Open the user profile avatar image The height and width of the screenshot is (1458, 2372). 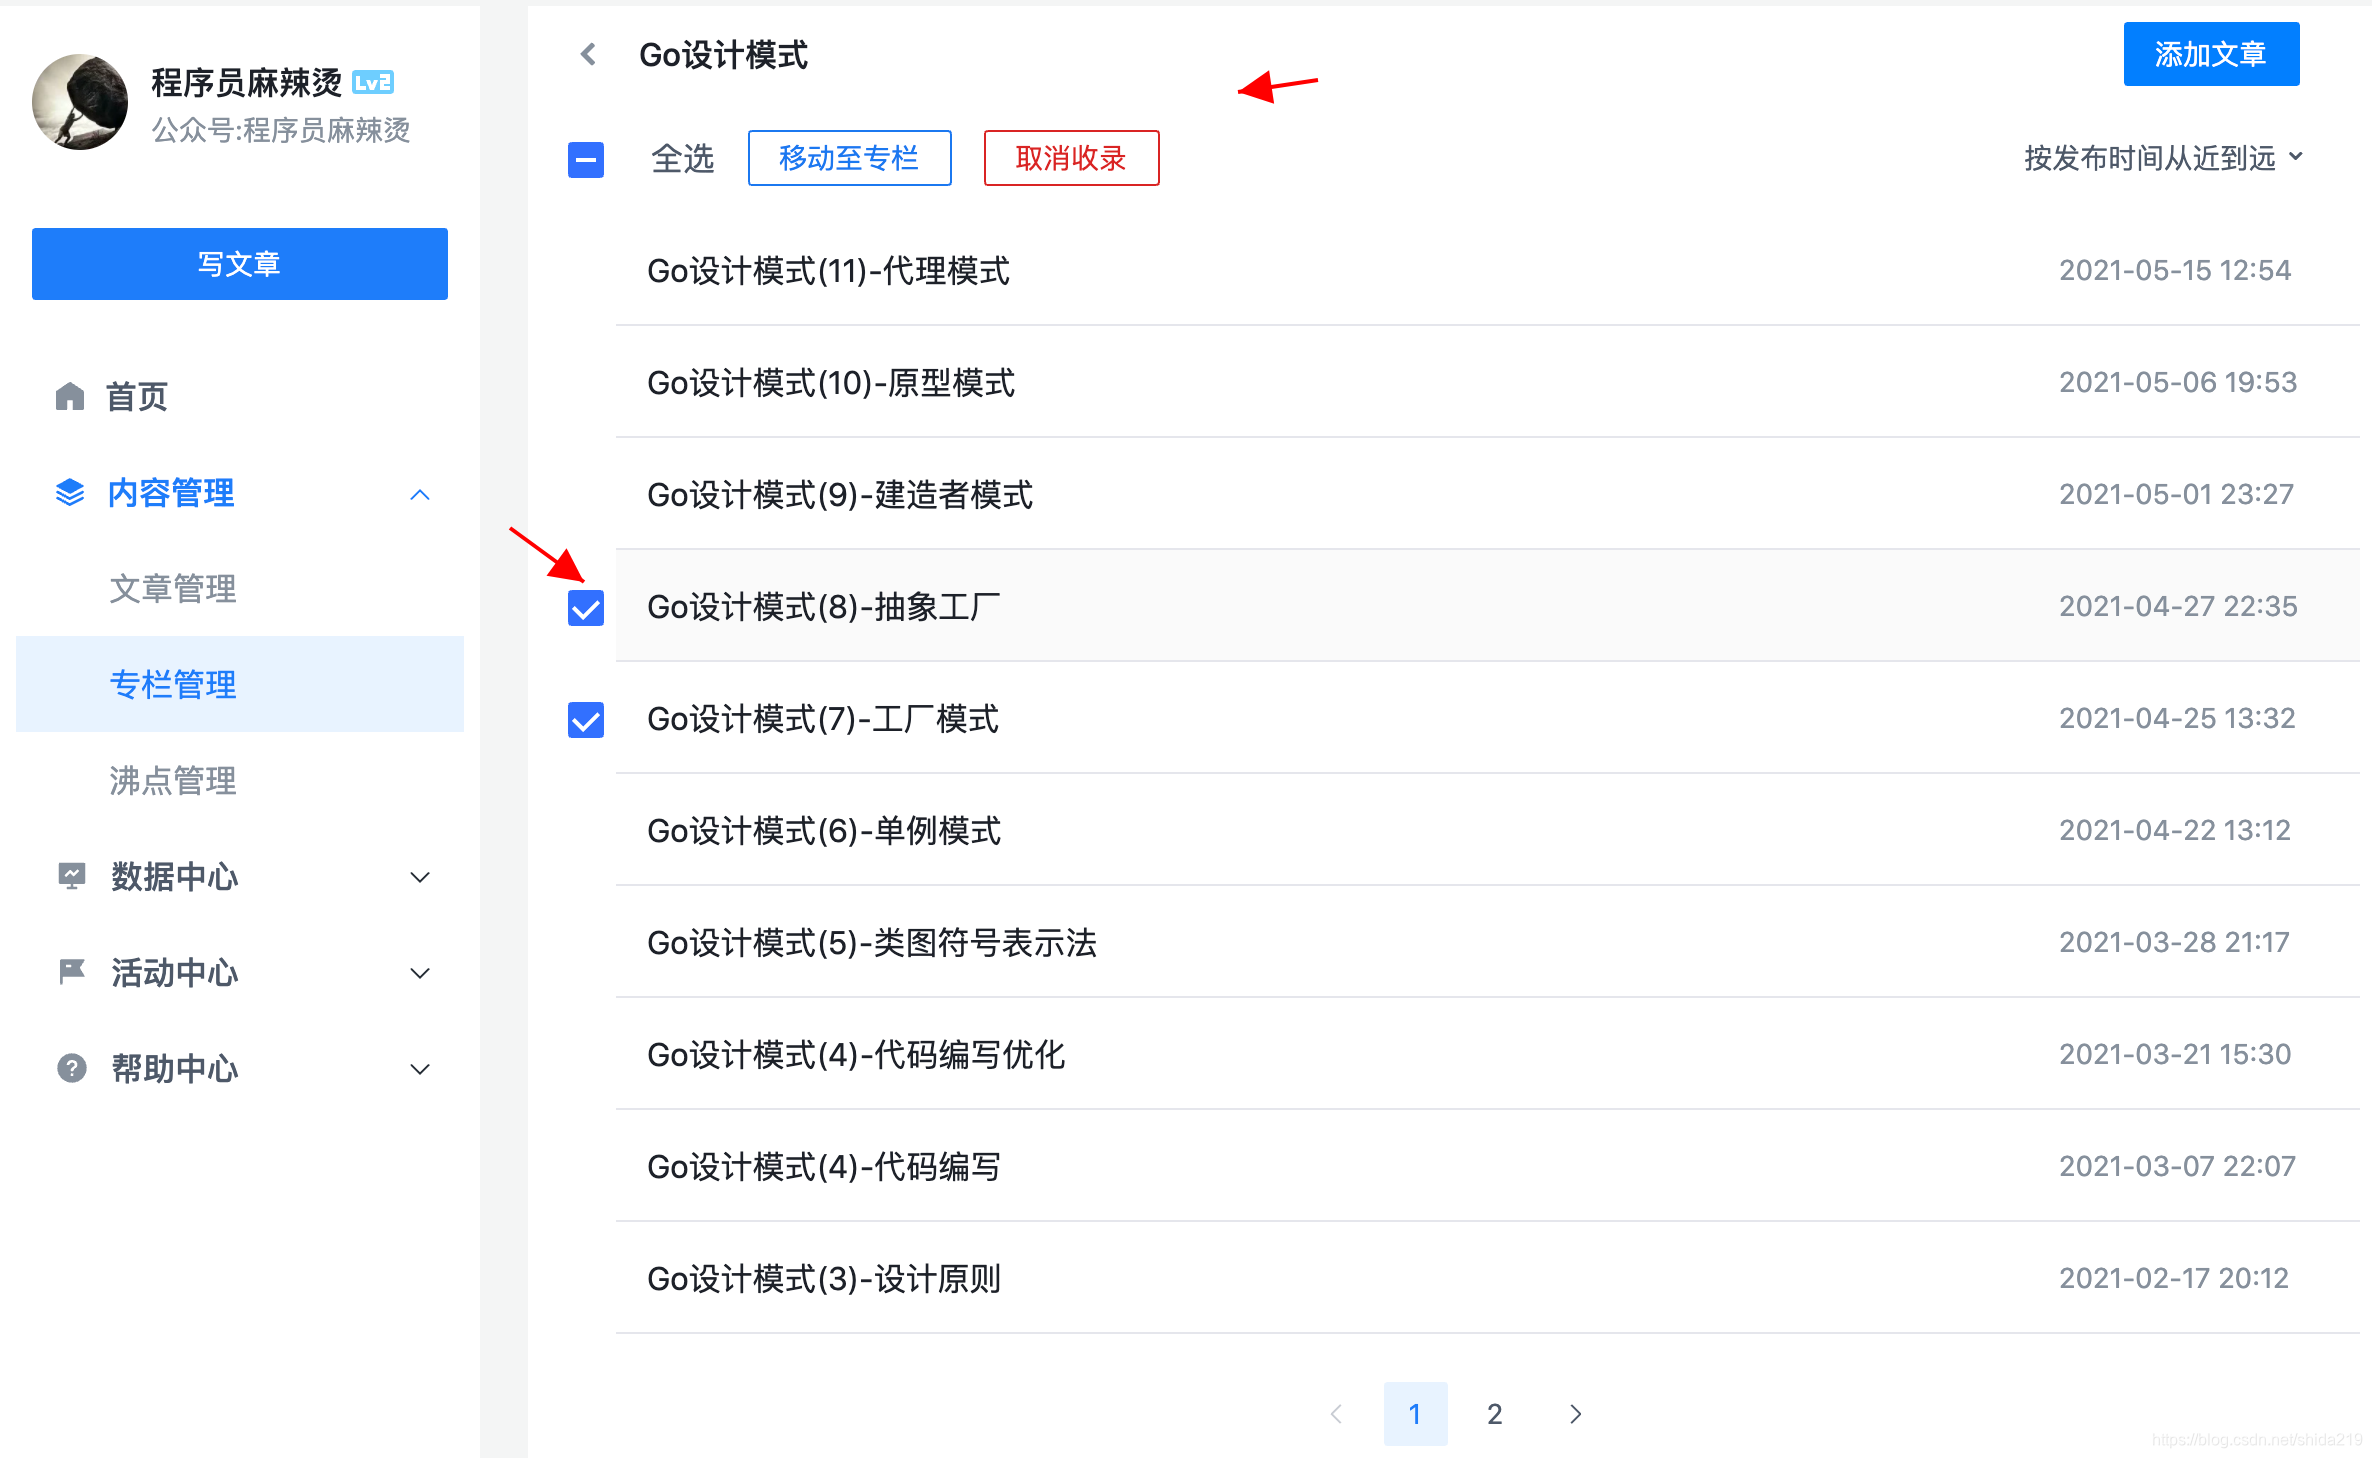tap(79, 101)
